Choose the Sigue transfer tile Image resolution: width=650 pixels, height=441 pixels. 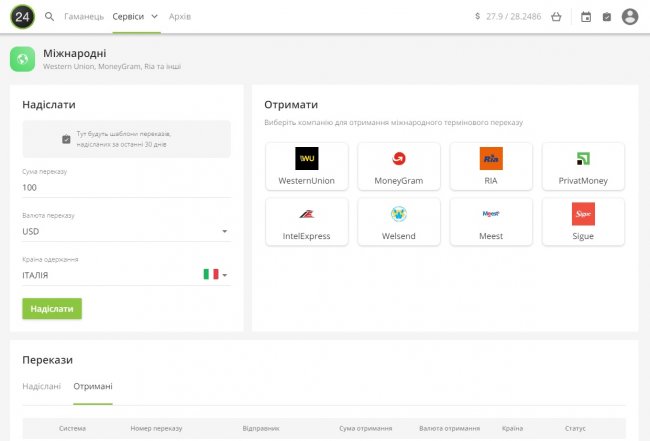[x=583, y=221]
